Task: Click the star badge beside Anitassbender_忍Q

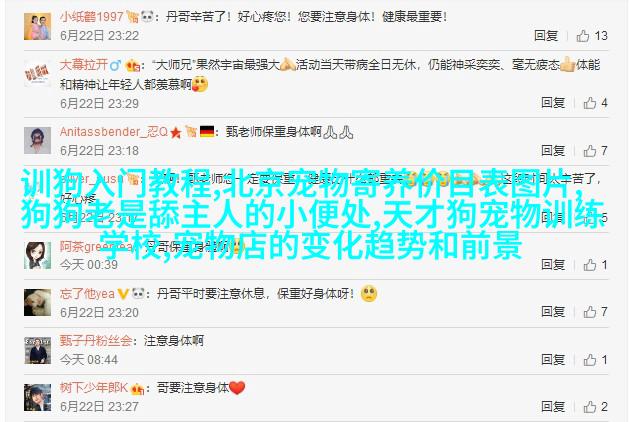Action: tap(176, 132)
